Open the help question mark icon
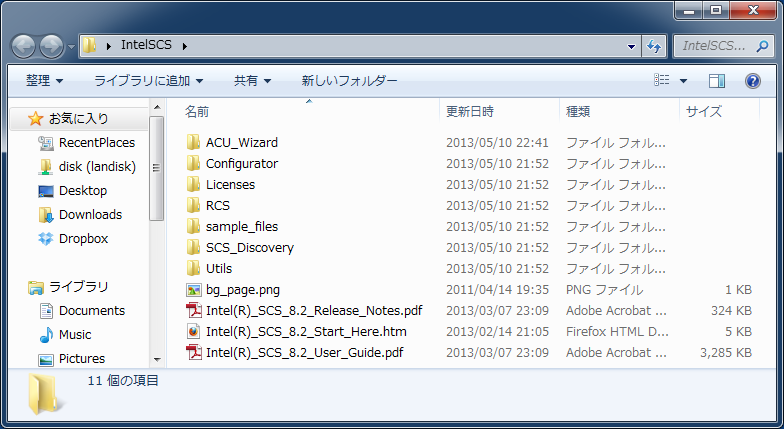 click(x=752, y=80)
